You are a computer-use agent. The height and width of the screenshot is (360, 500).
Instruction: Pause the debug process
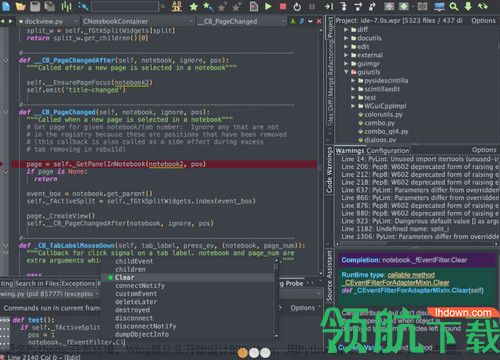[x=312, y=6]
